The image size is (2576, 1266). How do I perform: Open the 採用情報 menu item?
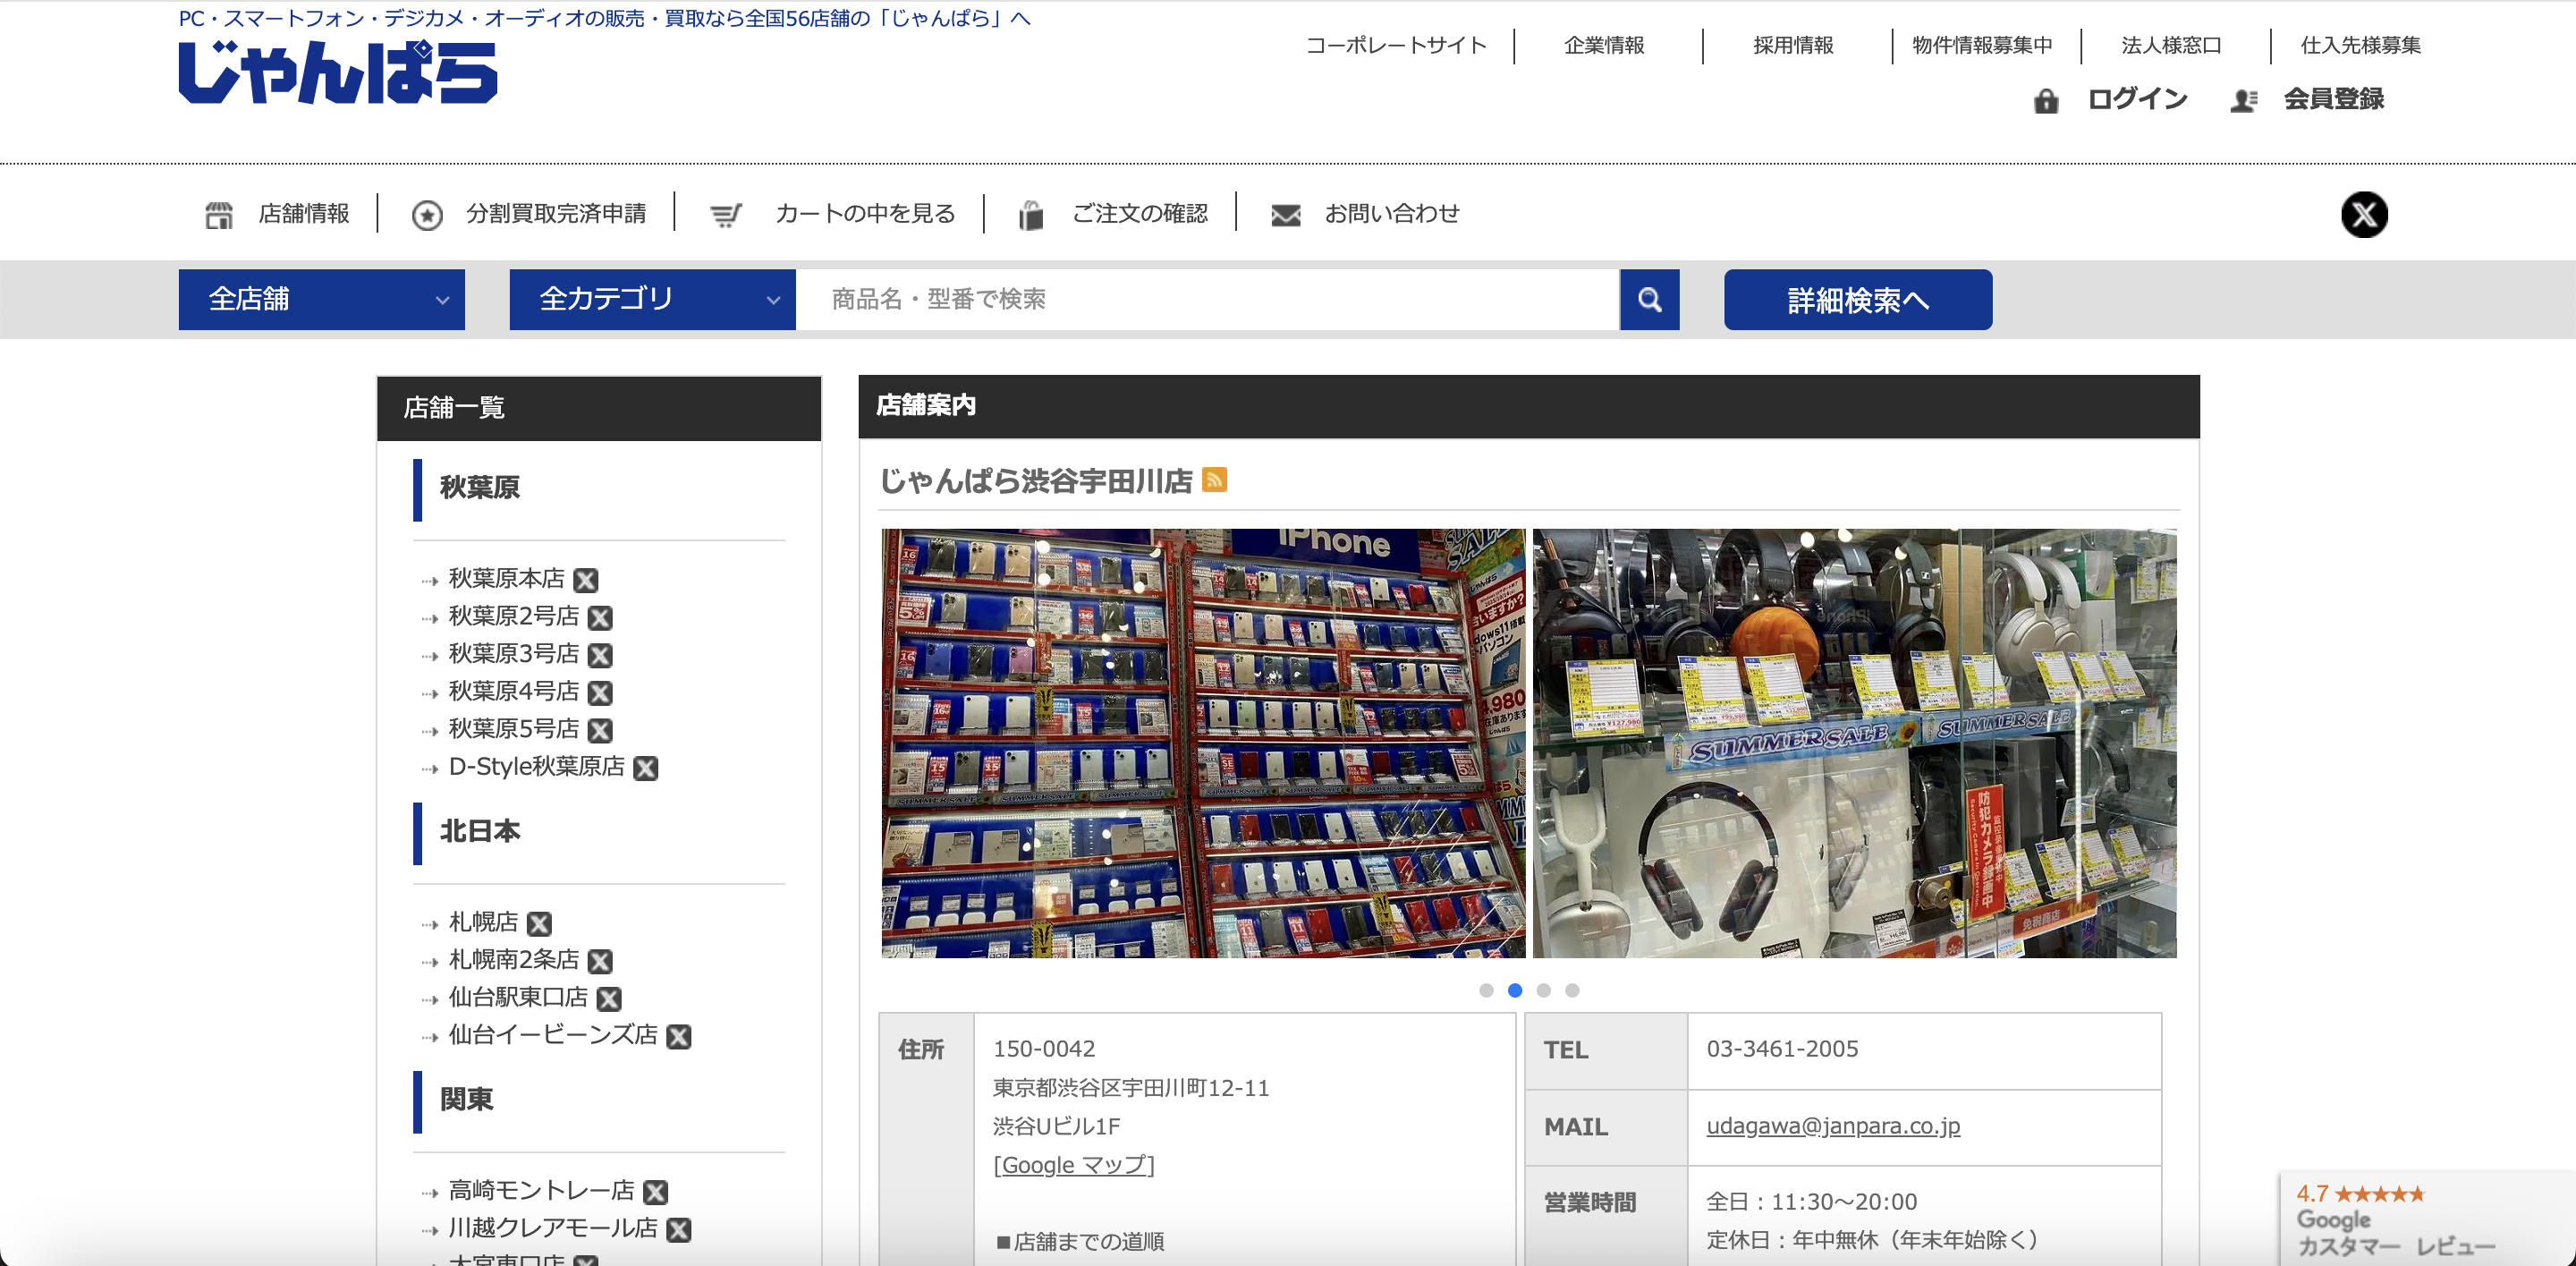click(x=1793, y=45)
